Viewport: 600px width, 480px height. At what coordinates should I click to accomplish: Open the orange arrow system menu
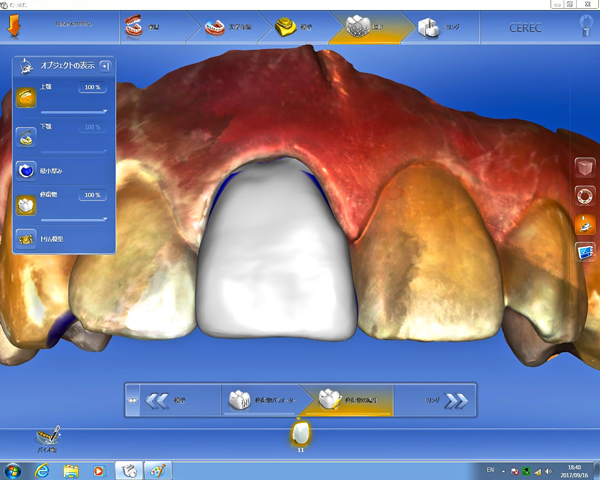[x=14, y=26]
